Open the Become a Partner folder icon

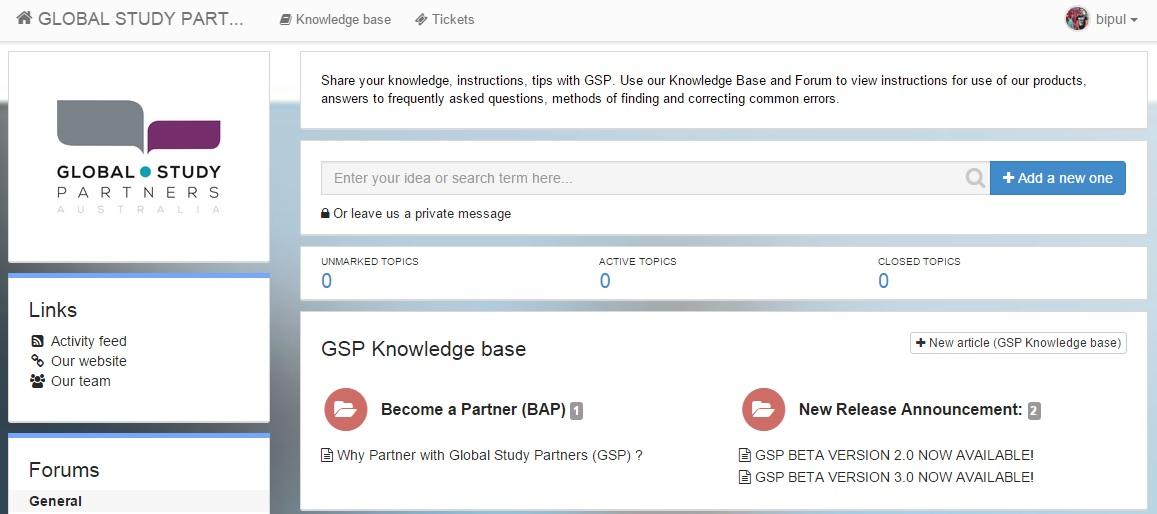(345, 409)
